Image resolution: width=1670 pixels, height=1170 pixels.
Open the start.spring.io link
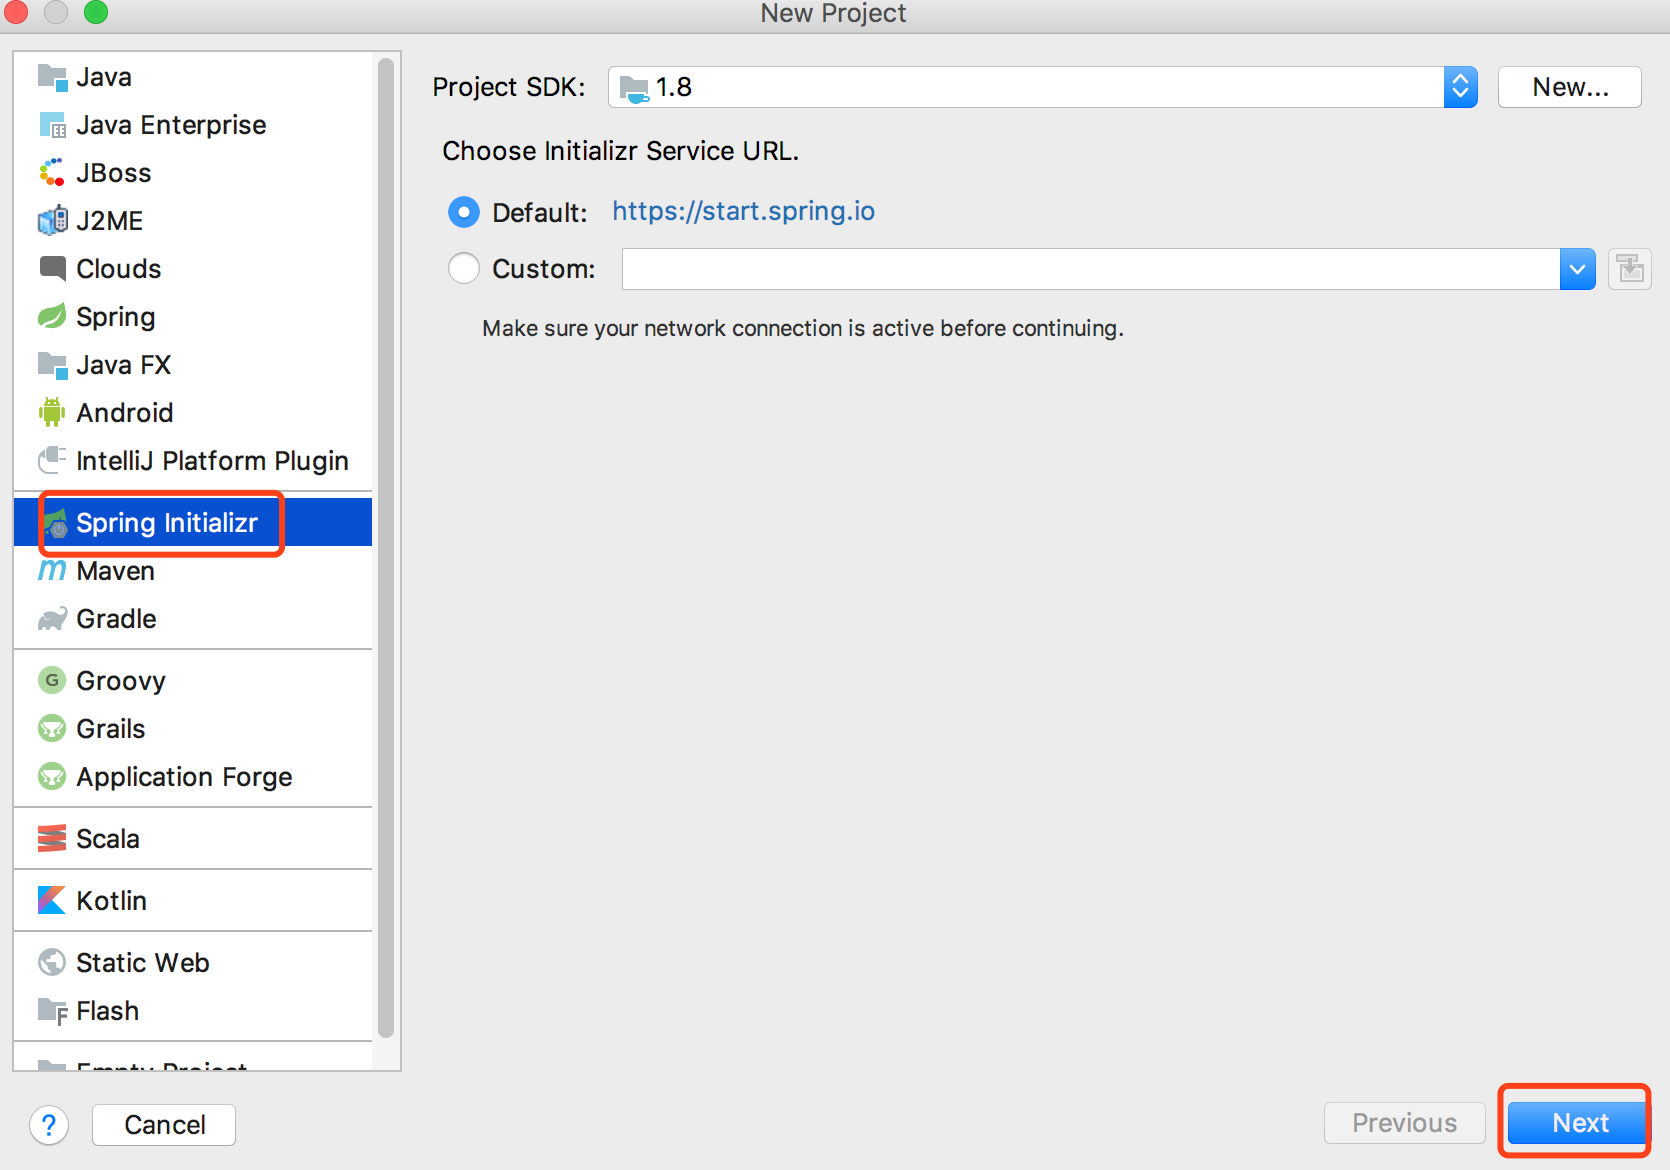743,211
